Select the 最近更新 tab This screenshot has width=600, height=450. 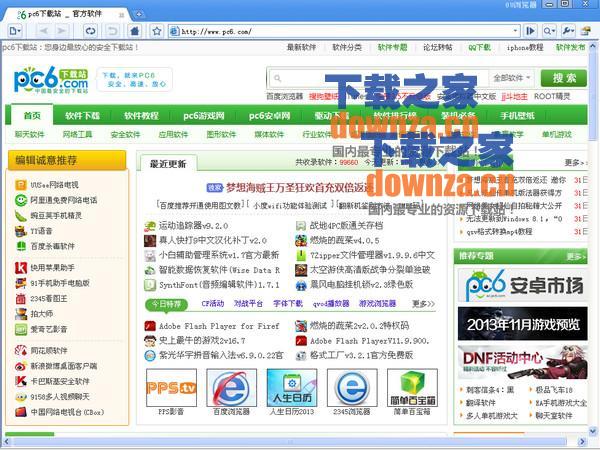pos(168,164)
